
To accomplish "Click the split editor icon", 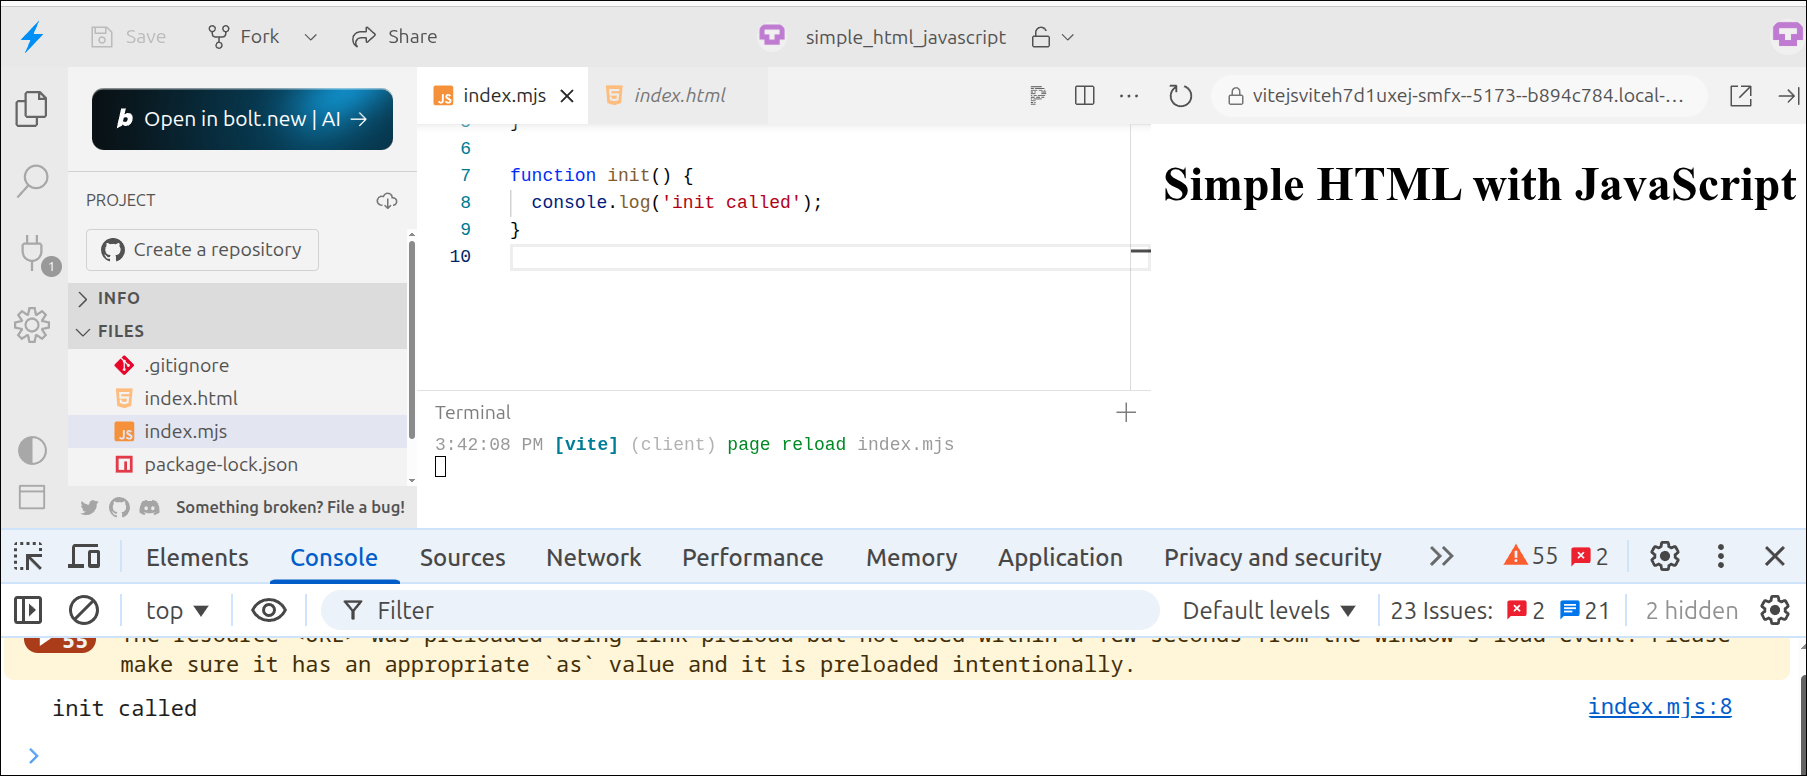I will click(x=1084, y=96).
